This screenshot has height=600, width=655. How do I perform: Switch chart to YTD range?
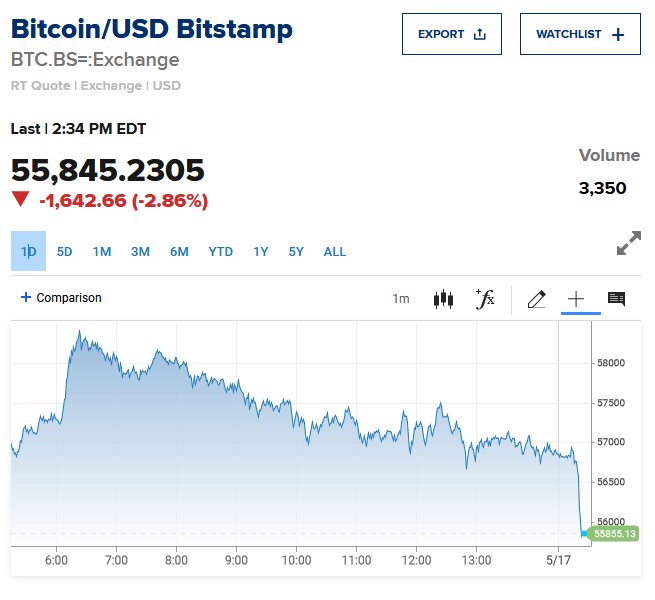tap(221, 251)
